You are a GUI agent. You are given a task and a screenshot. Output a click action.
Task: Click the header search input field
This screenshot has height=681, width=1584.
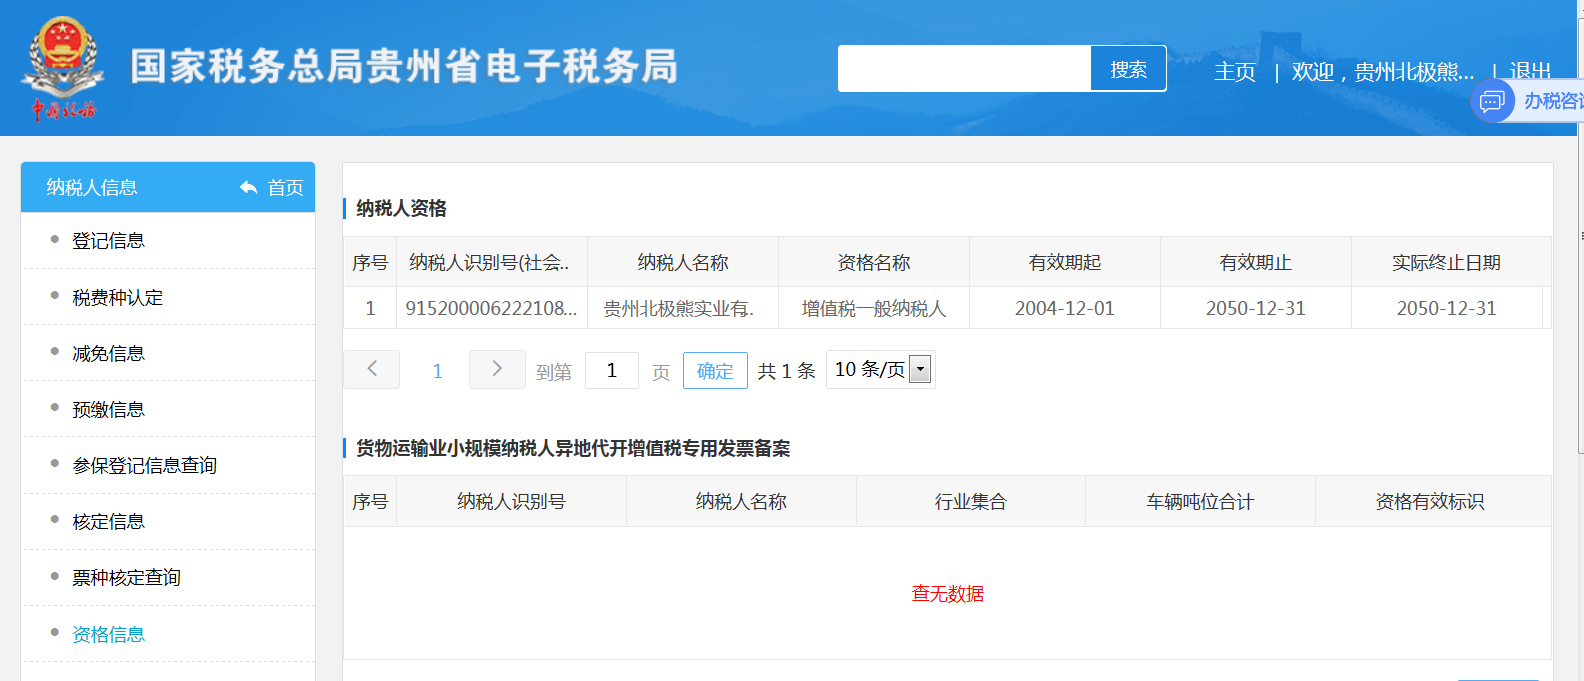tap(964, 69)
